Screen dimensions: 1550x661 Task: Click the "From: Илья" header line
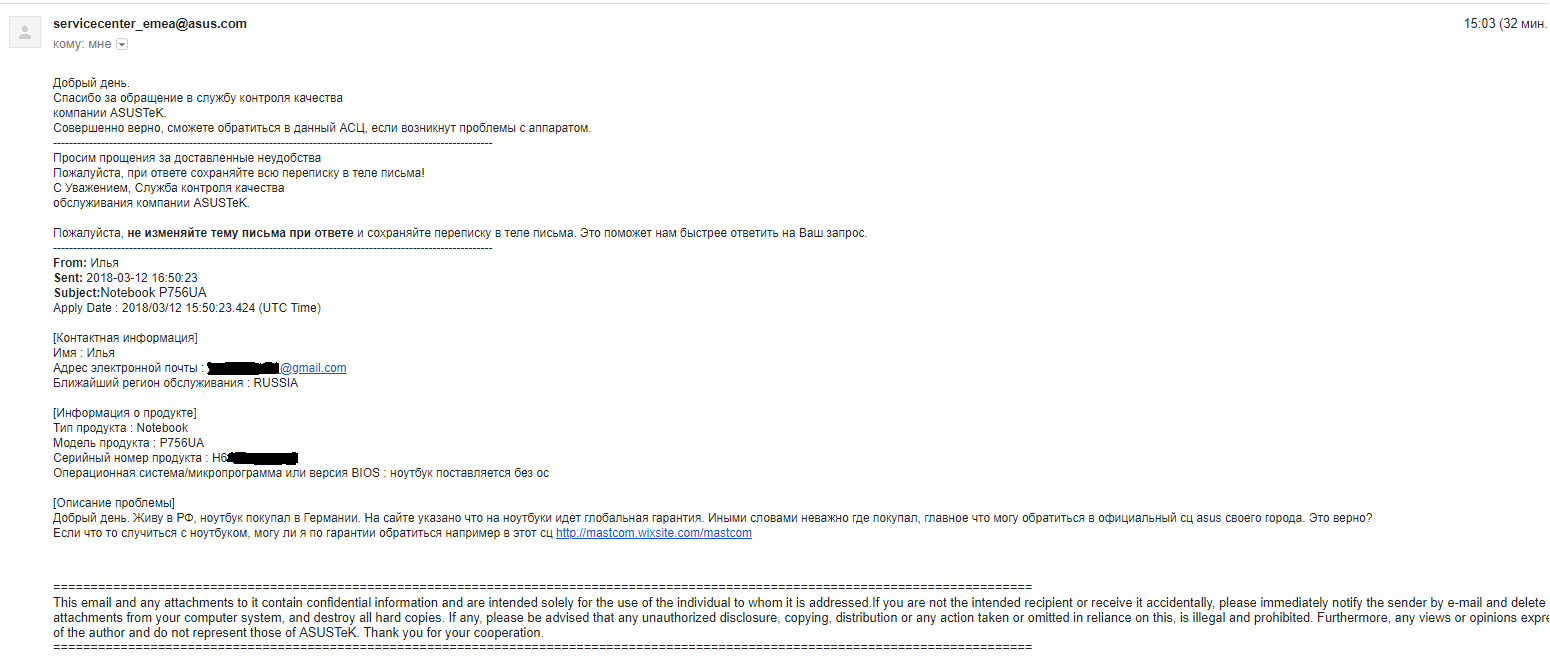pyautogui.click(x=86, y=263)
